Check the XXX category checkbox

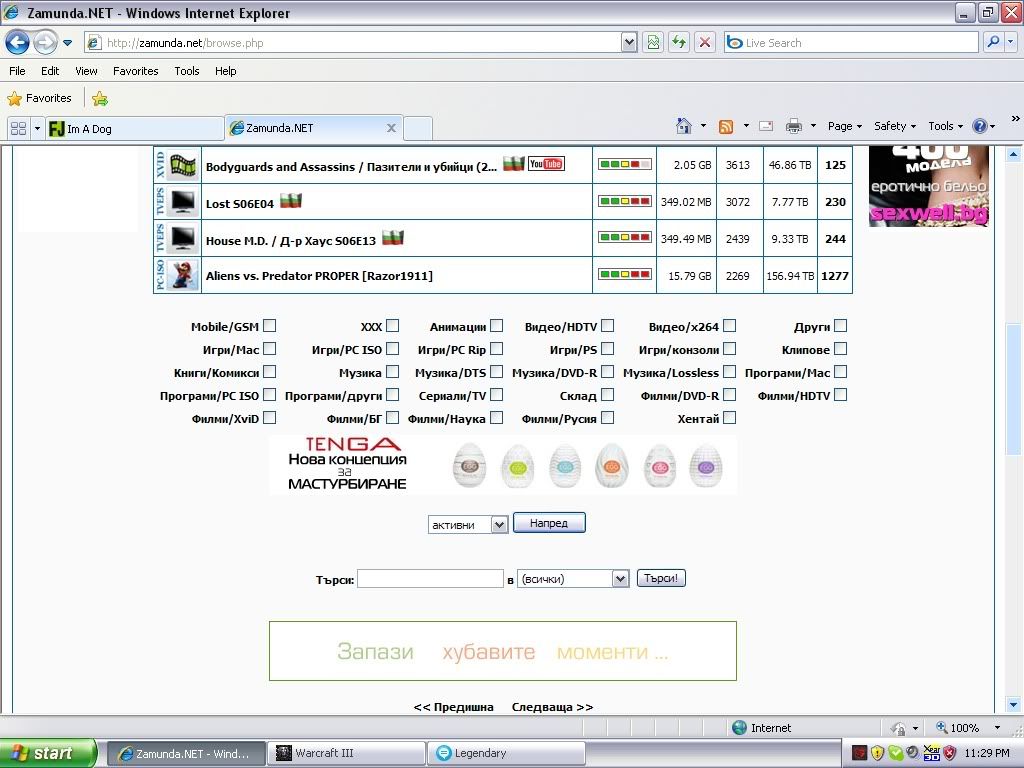392,325
